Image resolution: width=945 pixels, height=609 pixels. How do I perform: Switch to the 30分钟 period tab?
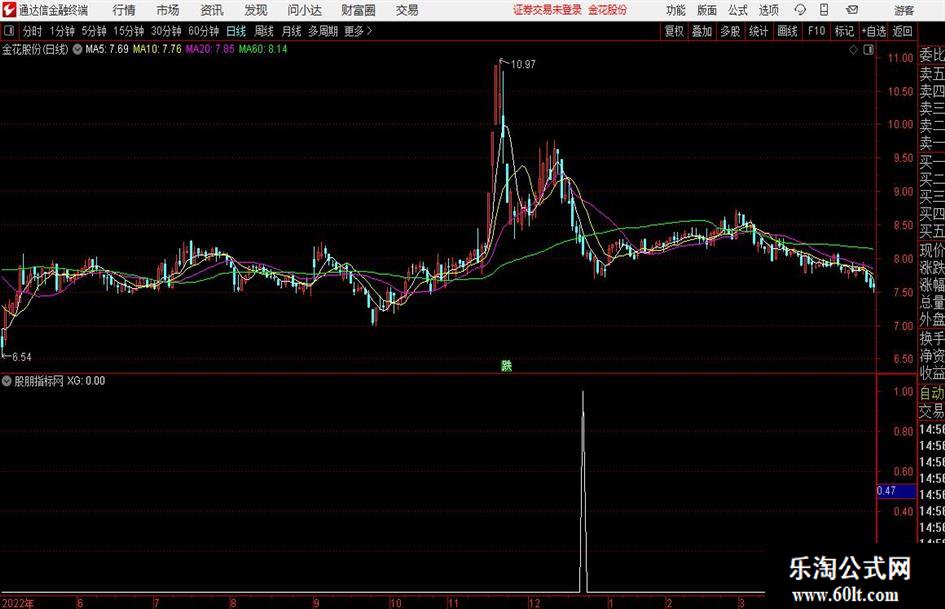coord(166,31)
